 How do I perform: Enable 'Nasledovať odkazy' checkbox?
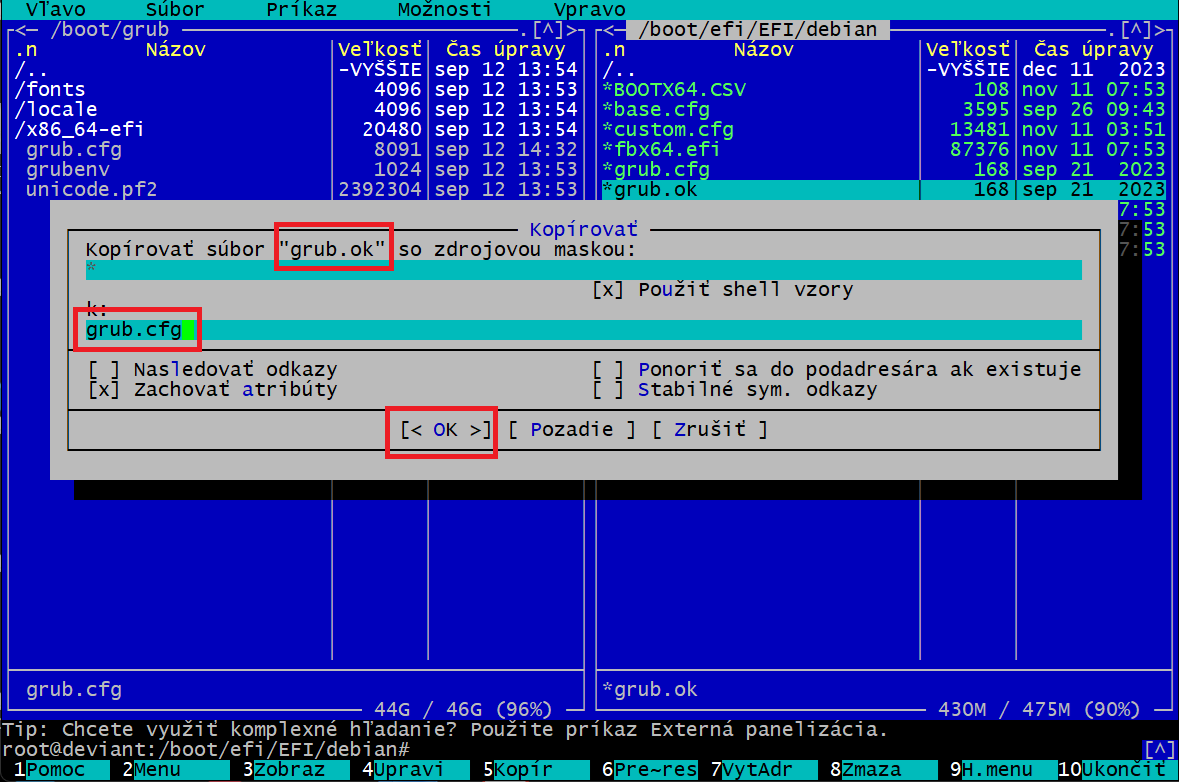pos(103,370)
